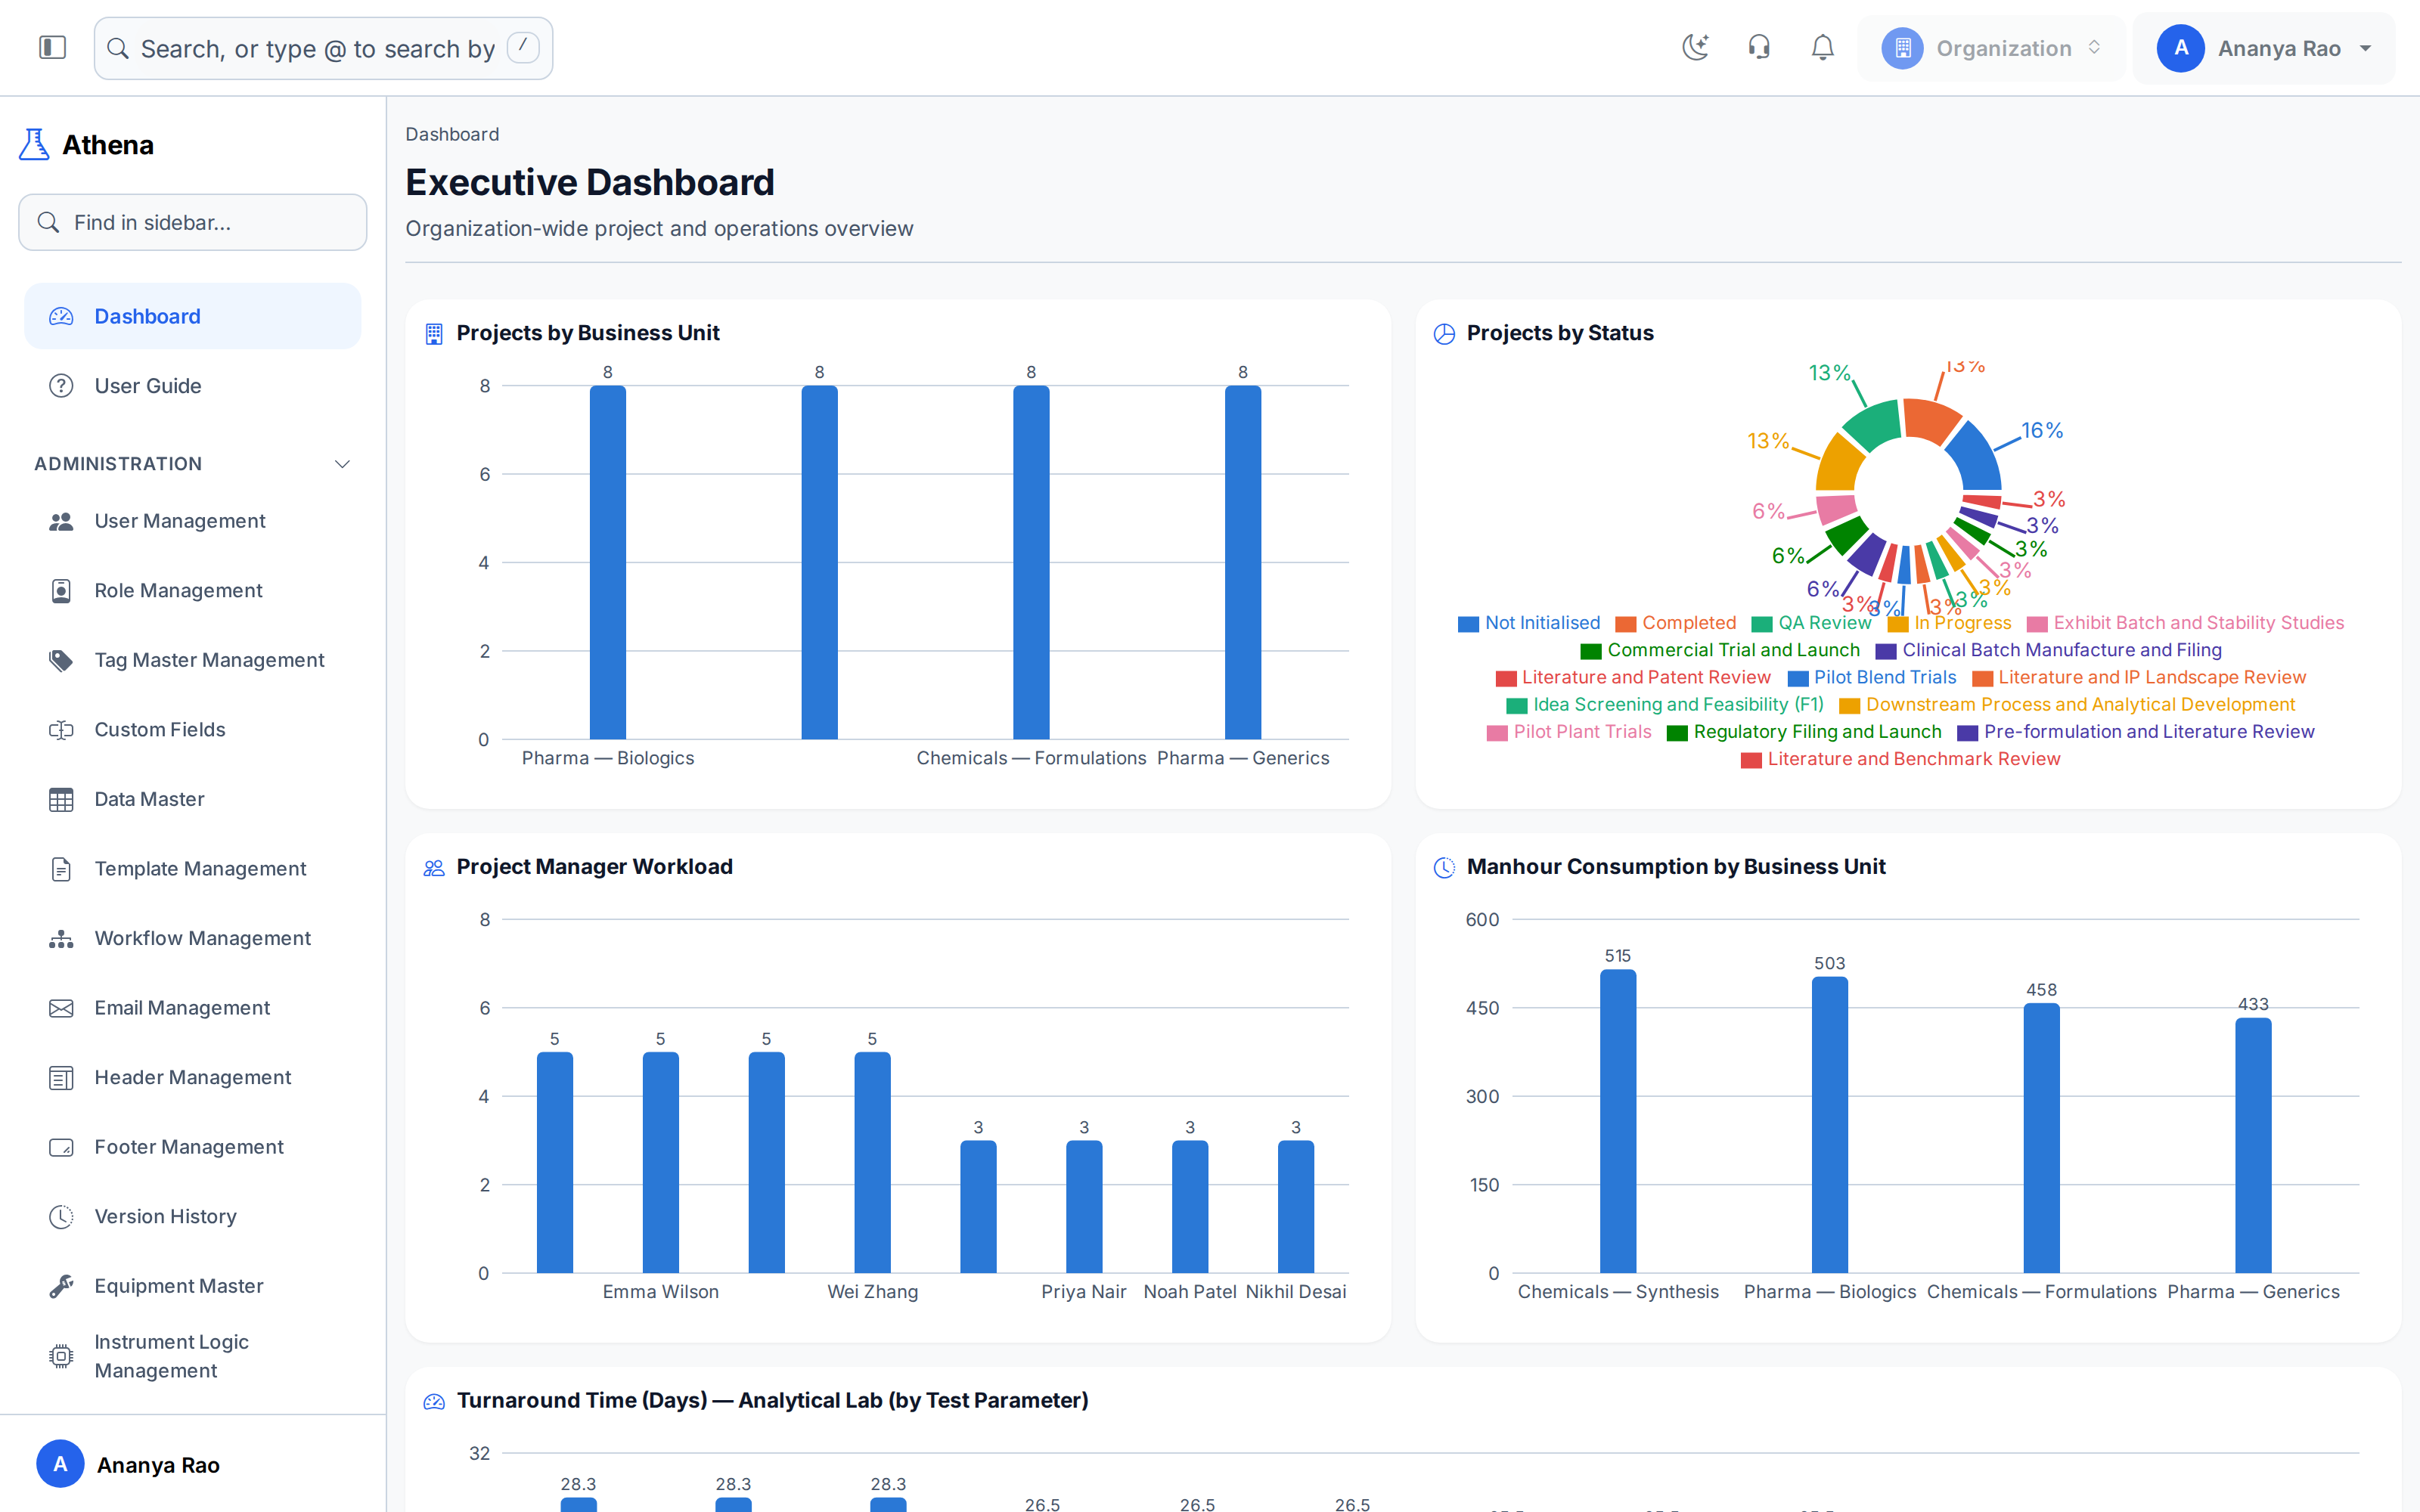Toggle QA Review legend entry
The image size is (2420, 1512).
point(1811,623)
